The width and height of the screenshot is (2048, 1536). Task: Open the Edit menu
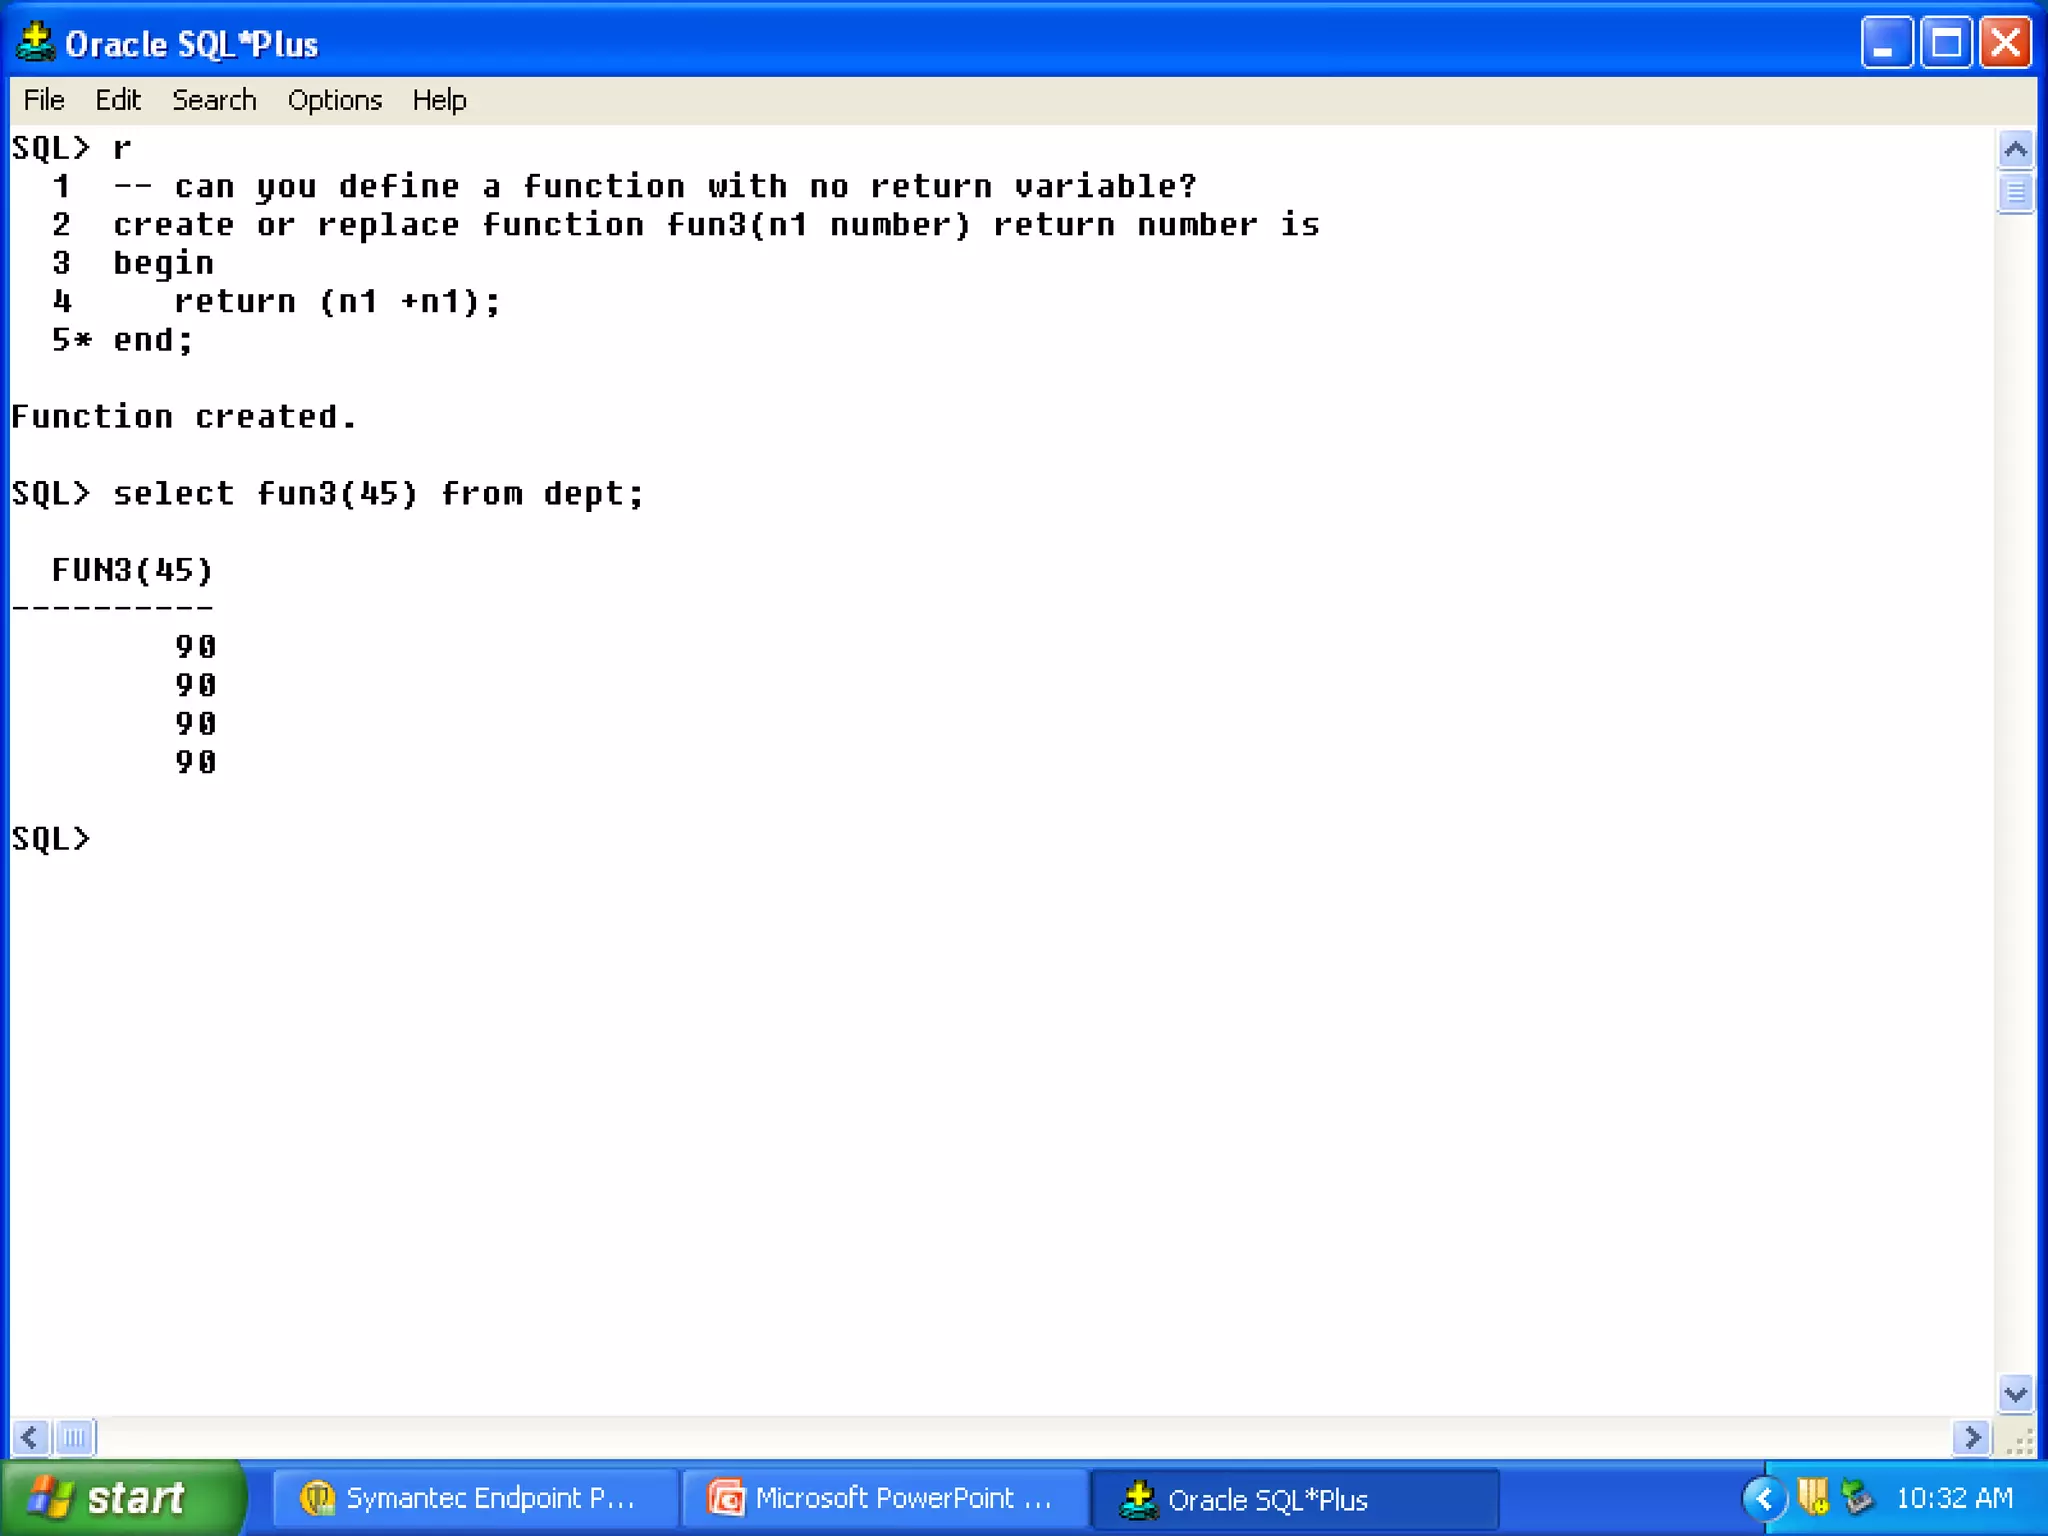(x=118, y=100)
